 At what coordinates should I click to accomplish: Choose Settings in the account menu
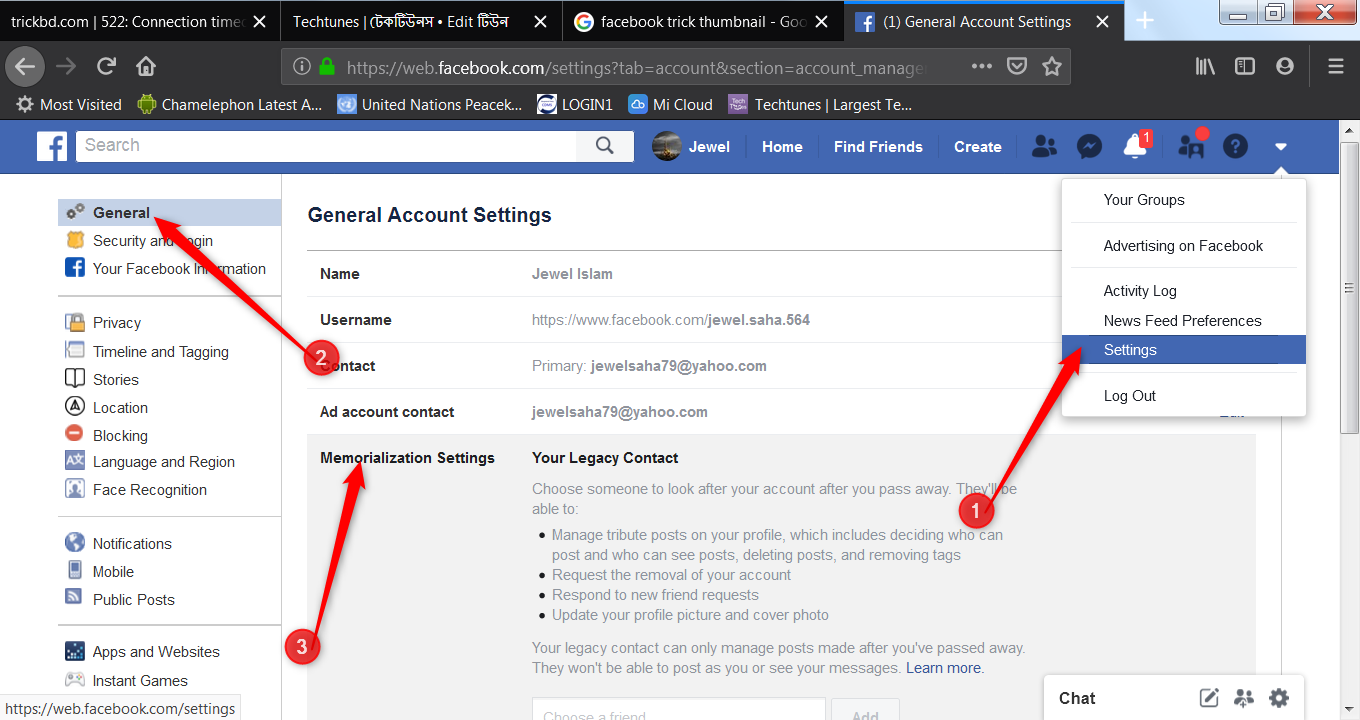coord(1184,350)
